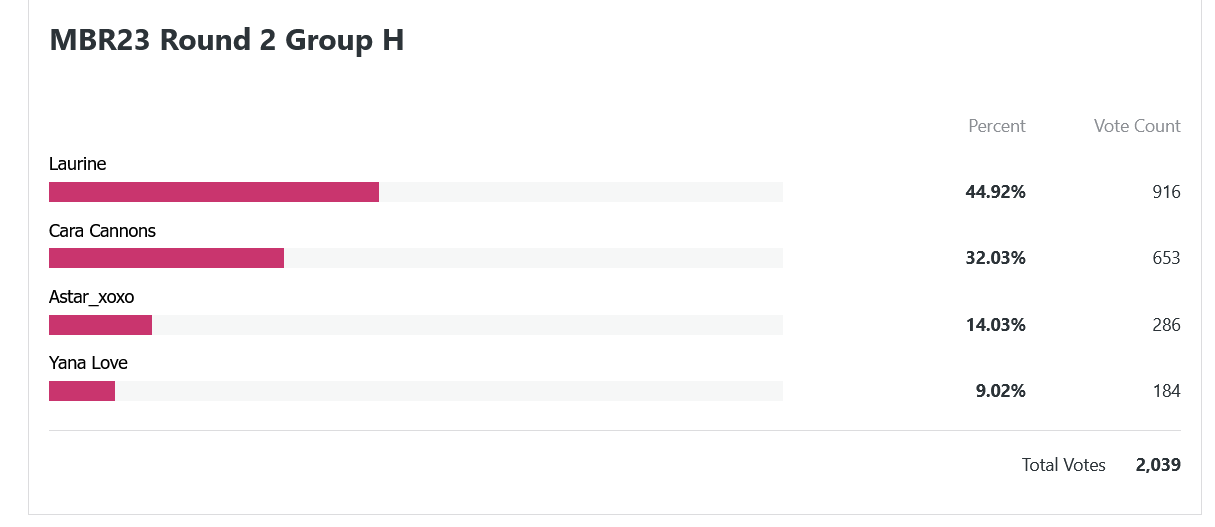Click the MBR23 Round 2 Group H title
This screenshot has height=527, width=1215.
pyautogui.click(x=227, y=40)
